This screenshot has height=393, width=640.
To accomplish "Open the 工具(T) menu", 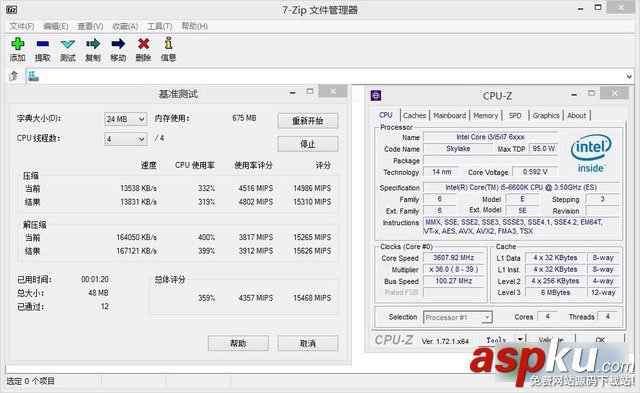I will [160, 26].
